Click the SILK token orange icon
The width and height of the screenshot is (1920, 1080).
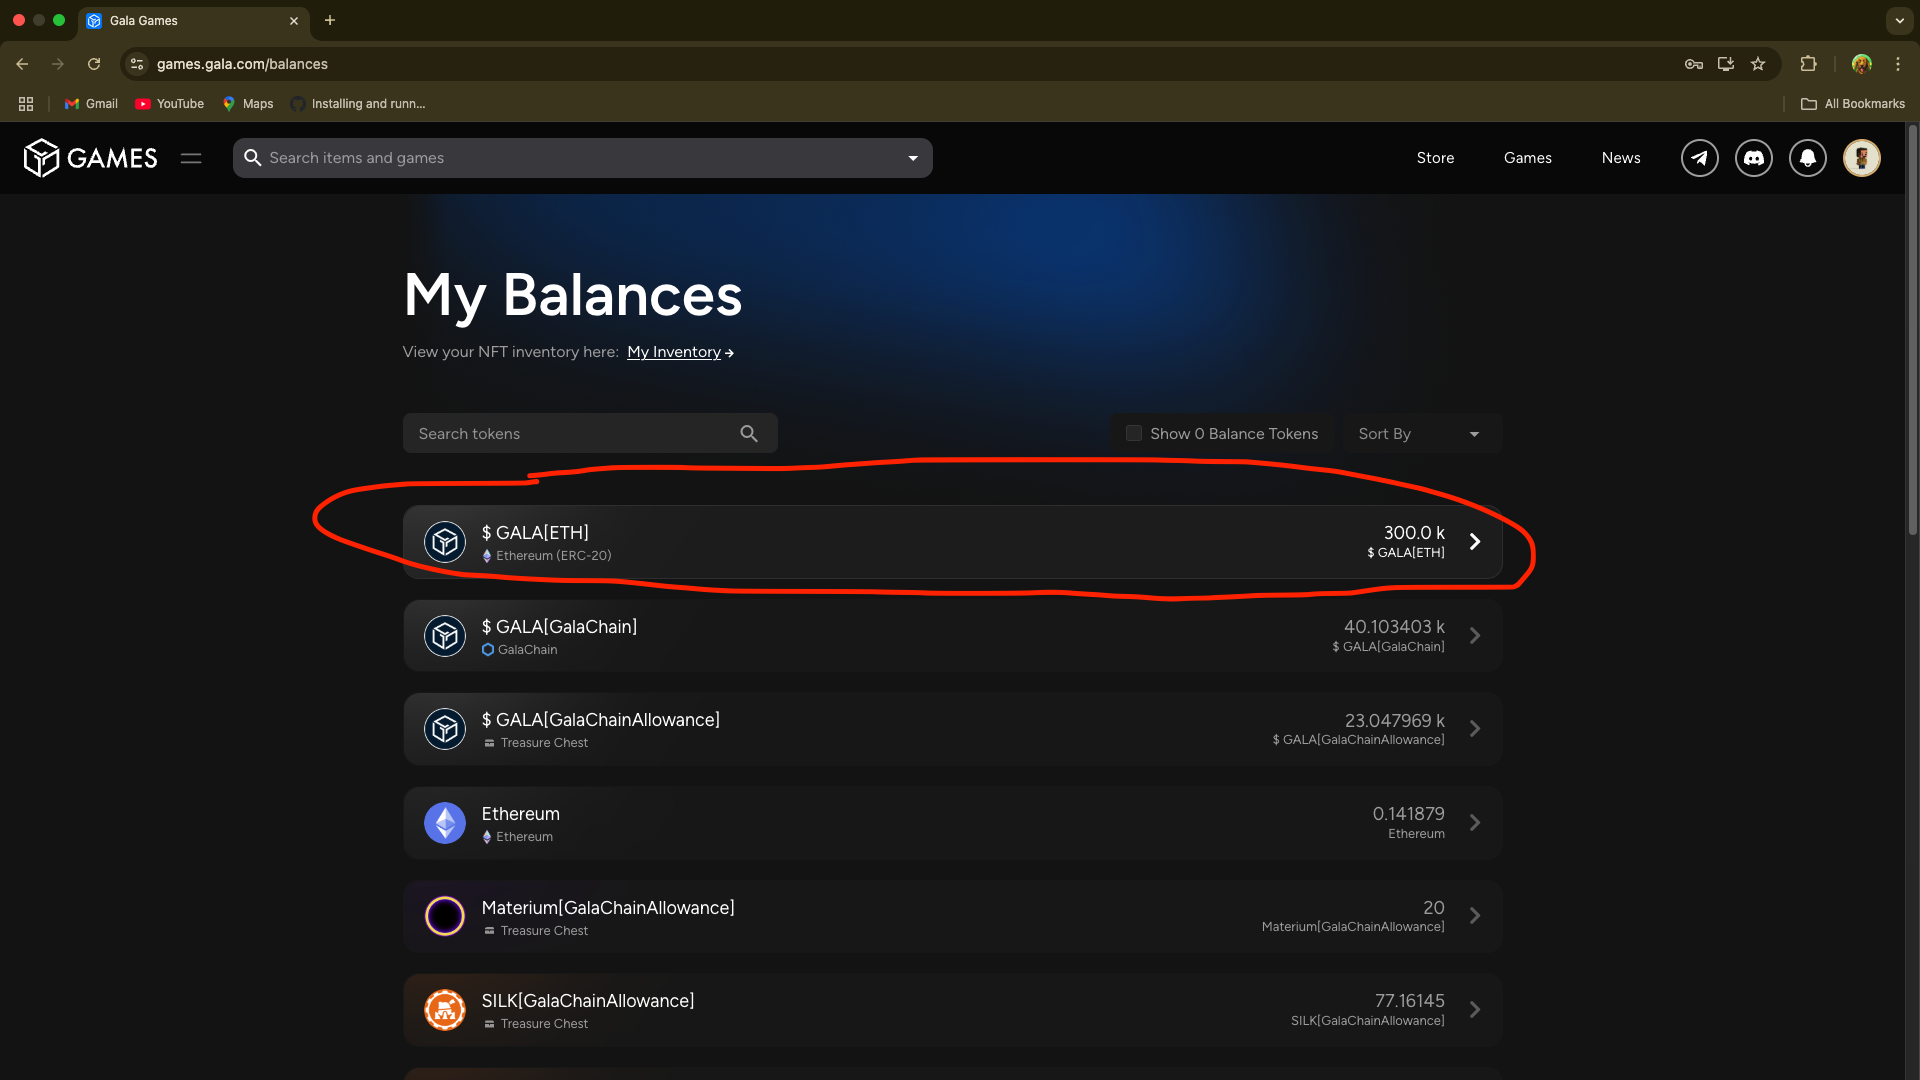tap(445, 1010)
